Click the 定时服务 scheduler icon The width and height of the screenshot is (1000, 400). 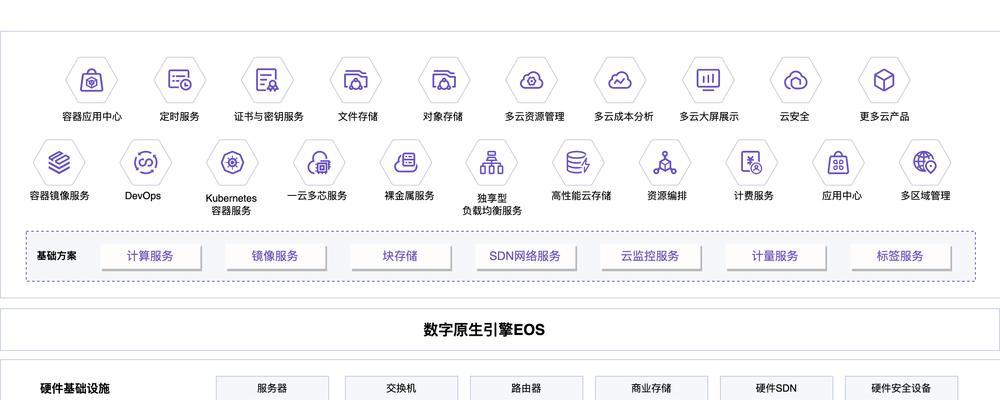179,80
